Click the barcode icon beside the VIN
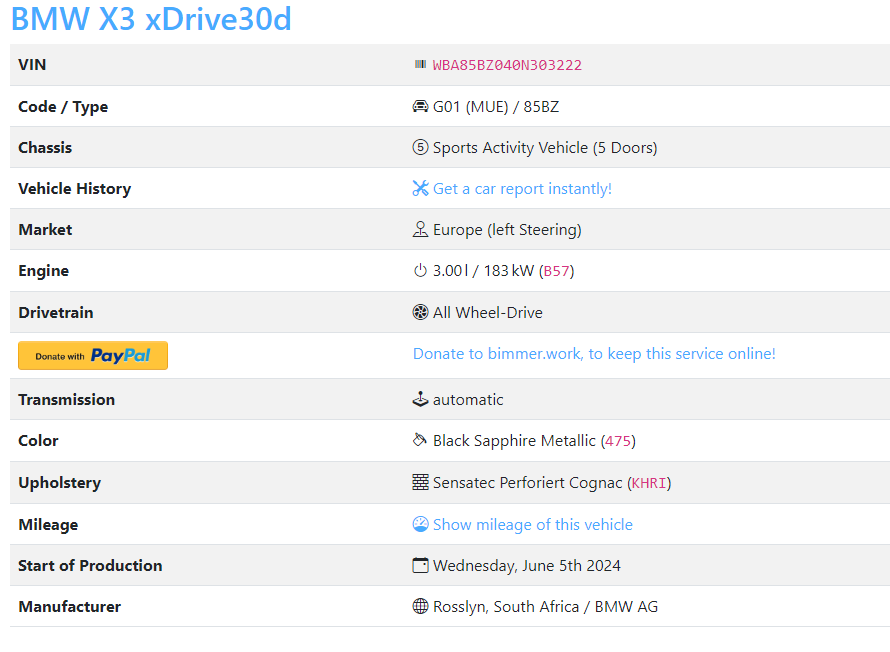Screen dimensions: 890x652 point(420,64)
